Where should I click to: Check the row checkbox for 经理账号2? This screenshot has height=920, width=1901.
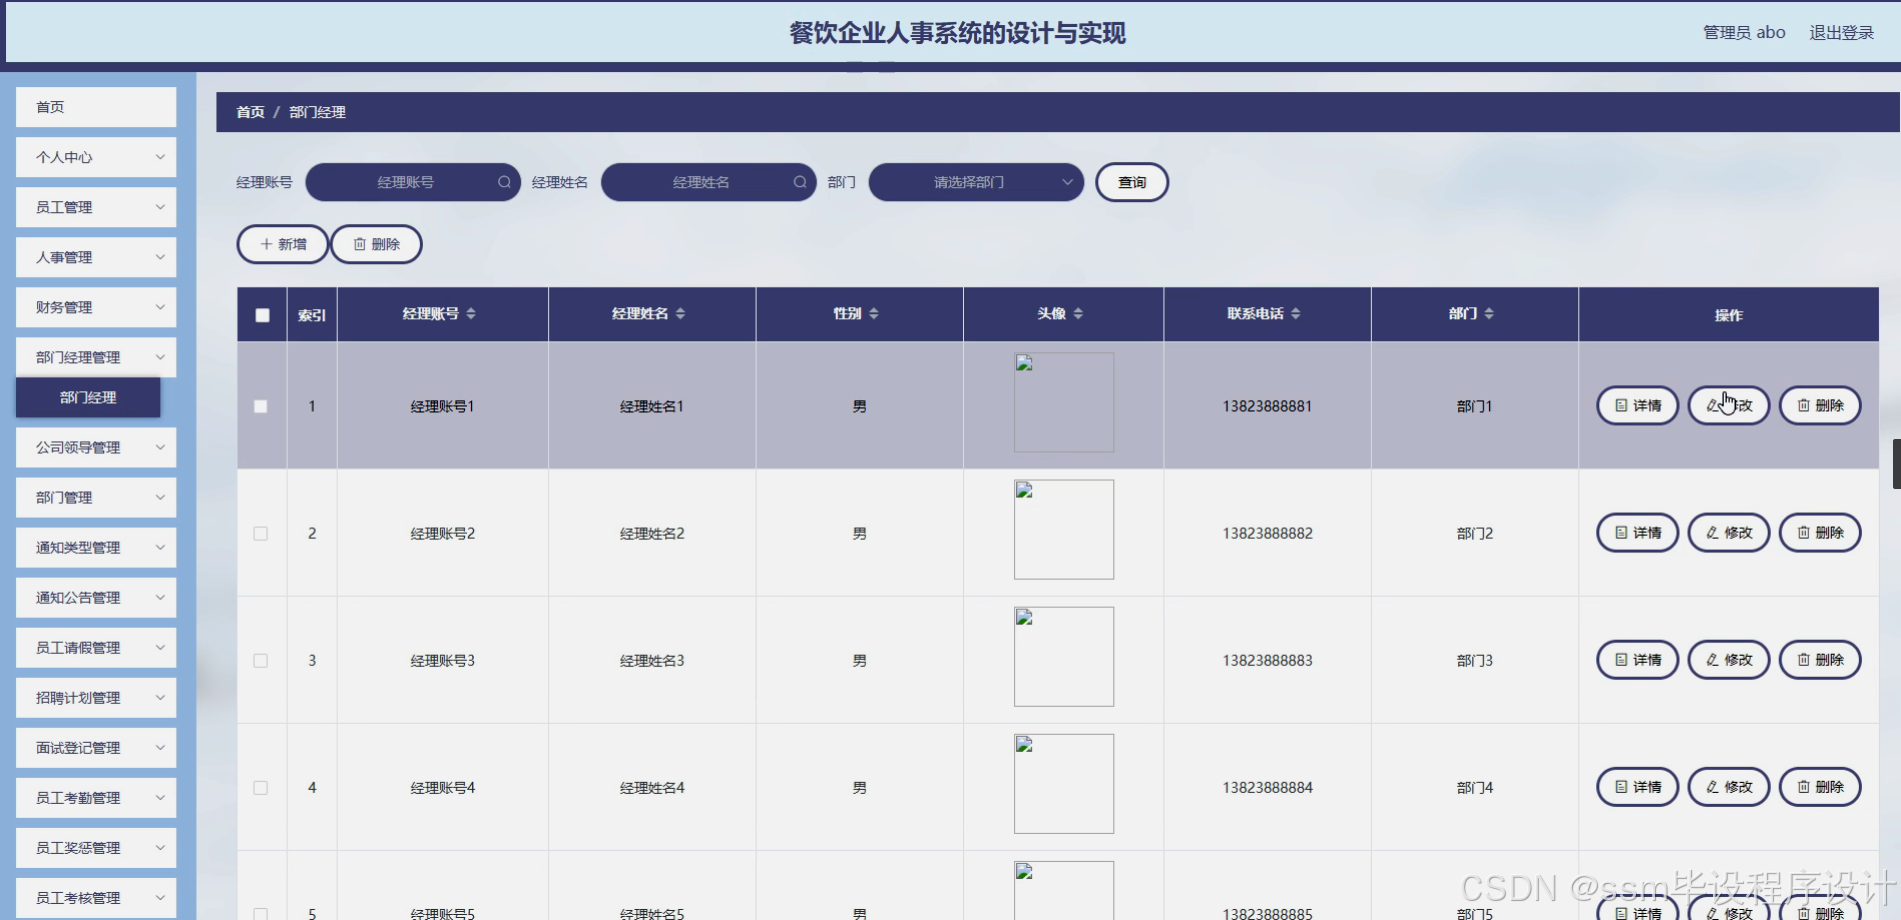(x=261, y=533)
